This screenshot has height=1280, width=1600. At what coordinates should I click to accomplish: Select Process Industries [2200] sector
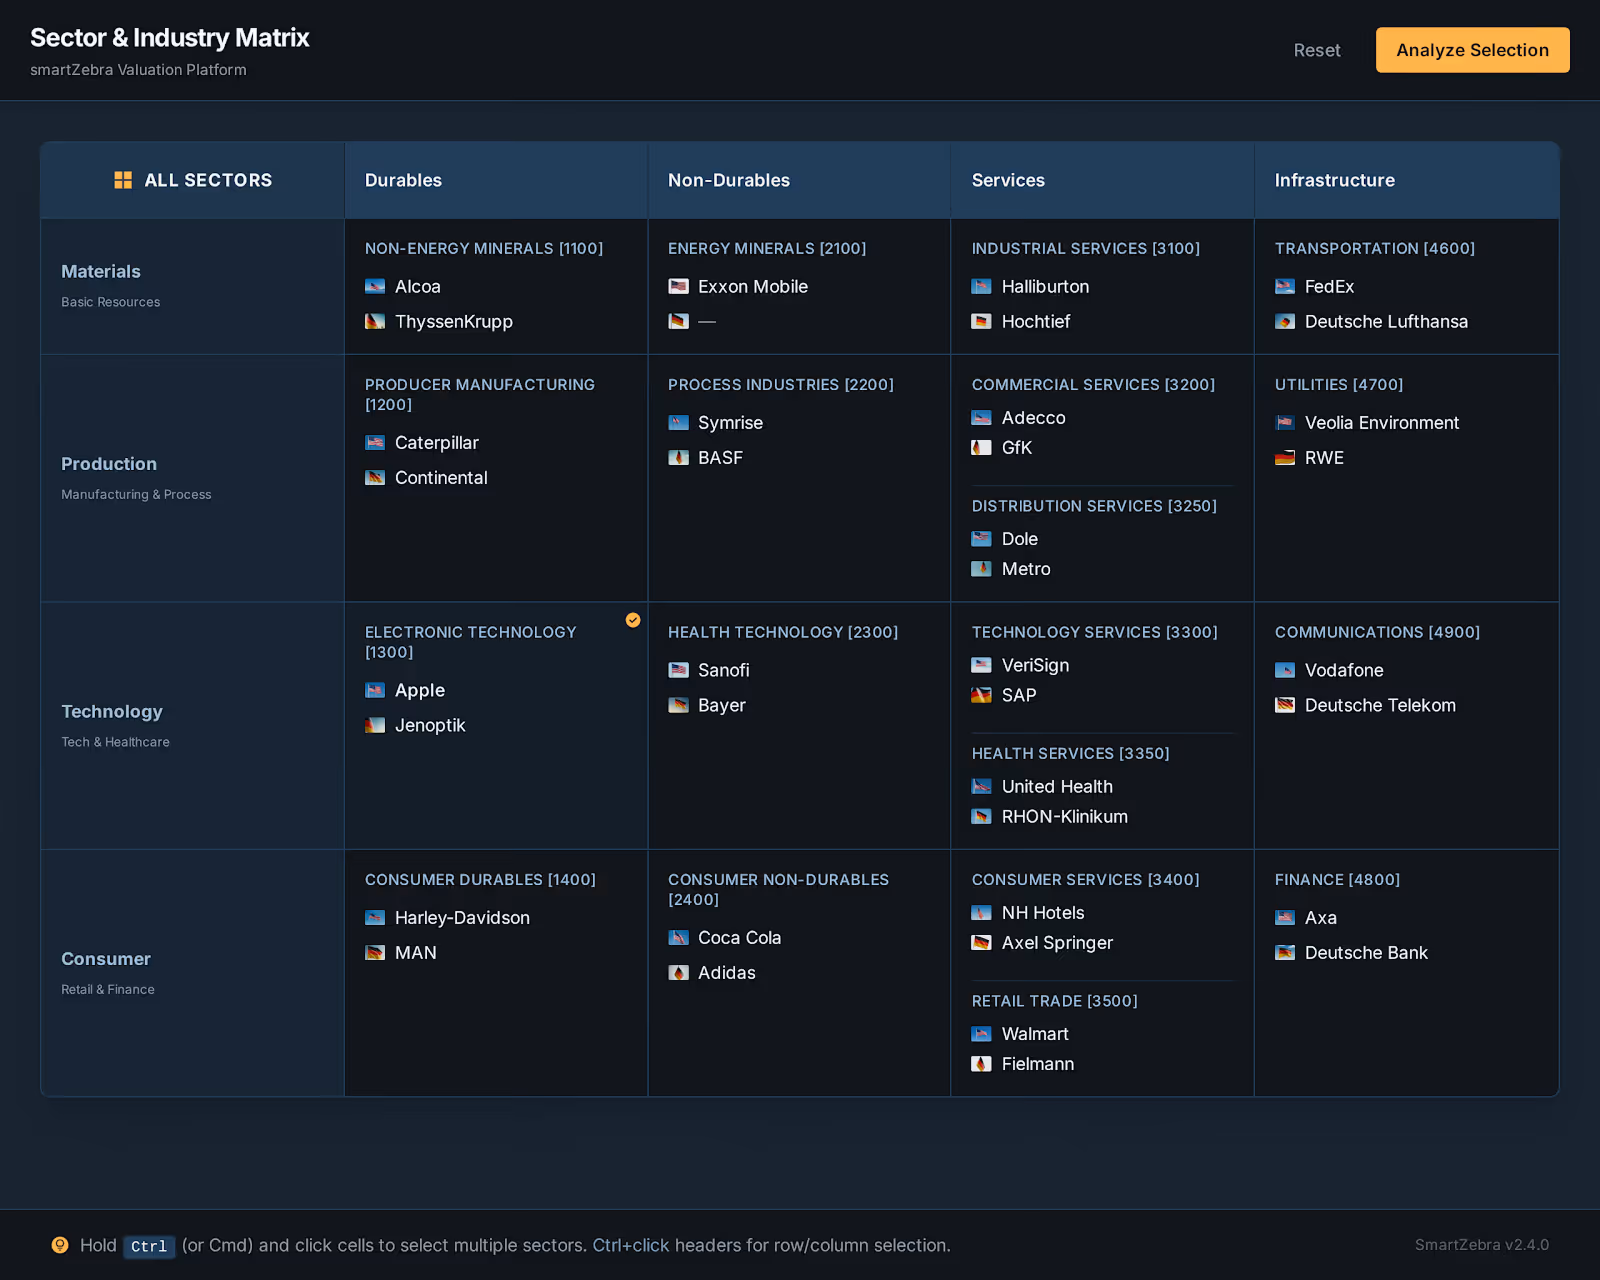point(799,478)
